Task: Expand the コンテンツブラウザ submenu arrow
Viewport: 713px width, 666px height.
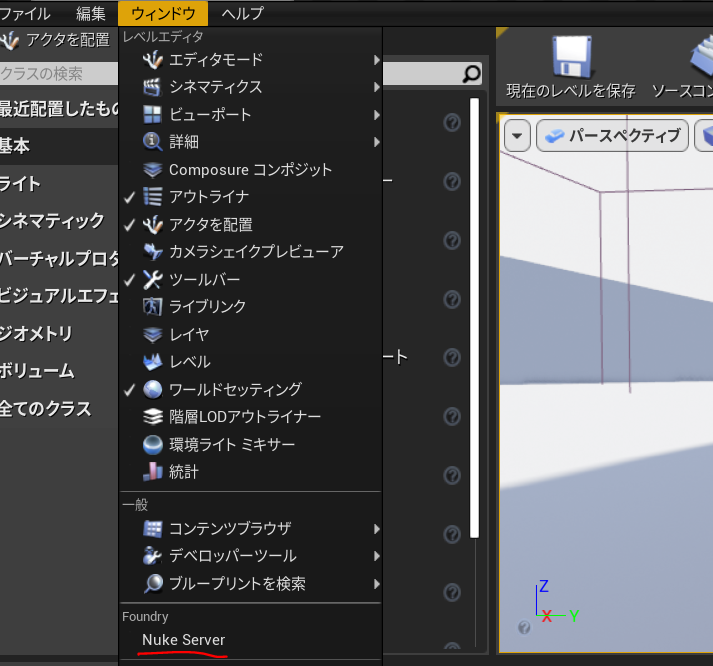Action: click(377, 529)
